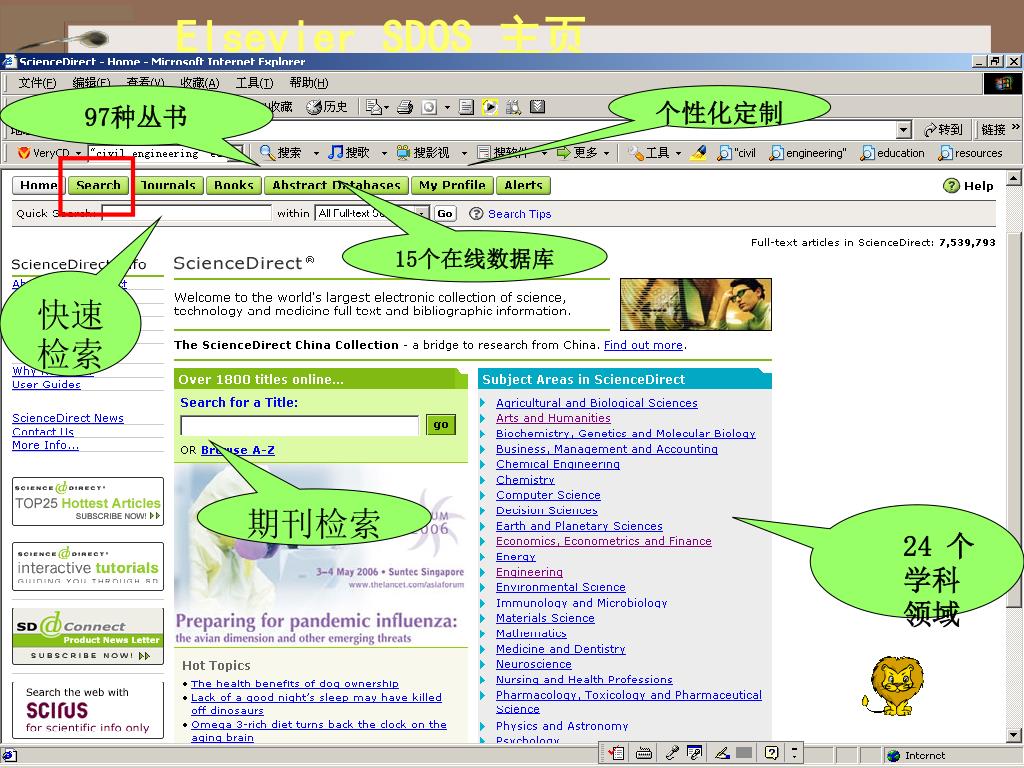Click the Go (转到) address bar button
The width and height of the screenshot is (1024, 768).
pos(943,129)
